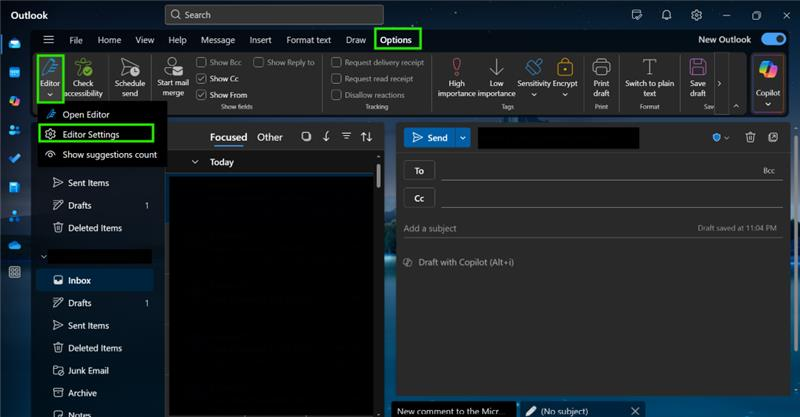Choose Editor Settings from the dropdown menu
Image resolution: width=800 pixels, height=417 pixels.
pyautogui.click(x=96, y=134)
